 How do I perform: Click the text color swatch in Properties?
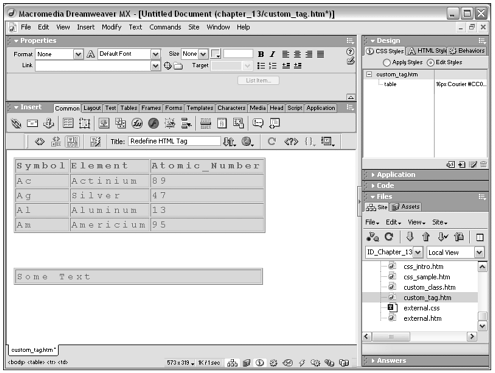click(x=216, y=54)
